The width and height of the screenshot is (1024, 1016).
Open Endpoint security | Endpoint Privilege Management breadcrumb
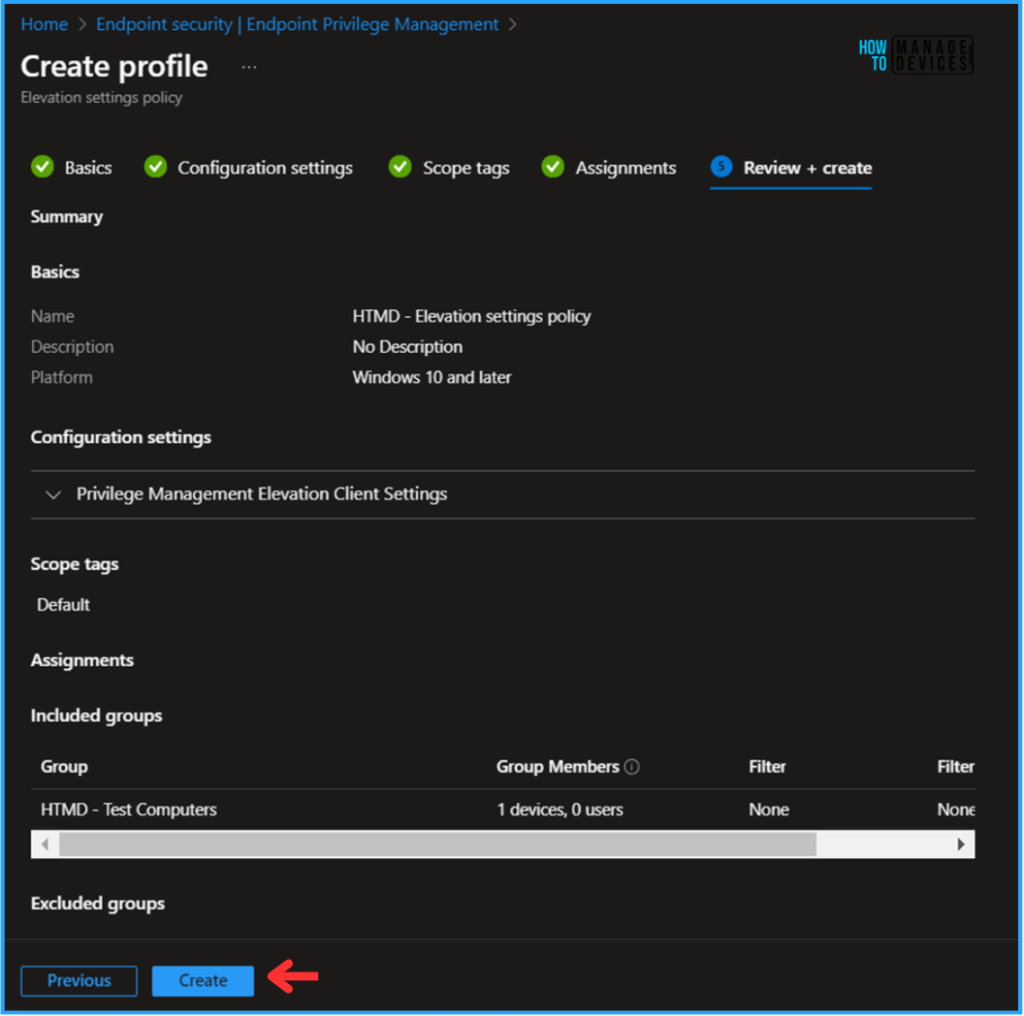click(x=297, y=24)
